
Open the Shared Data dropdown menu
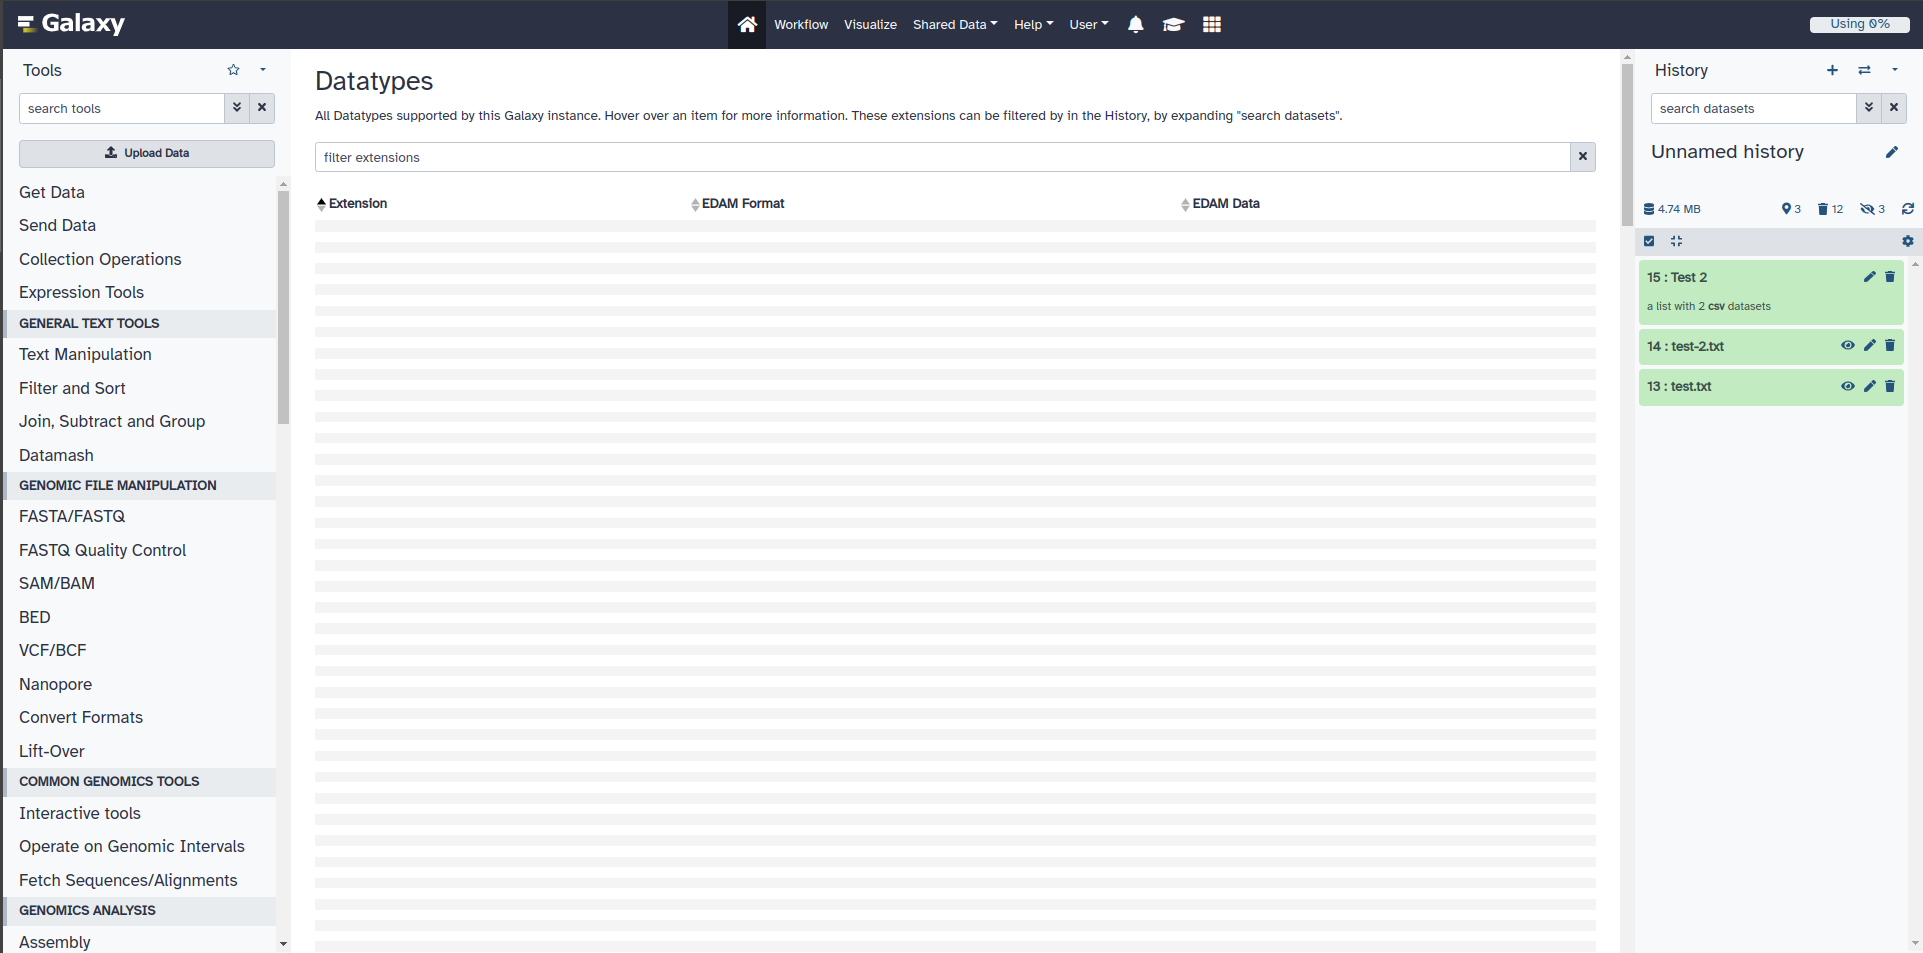(x=955, y=24)
